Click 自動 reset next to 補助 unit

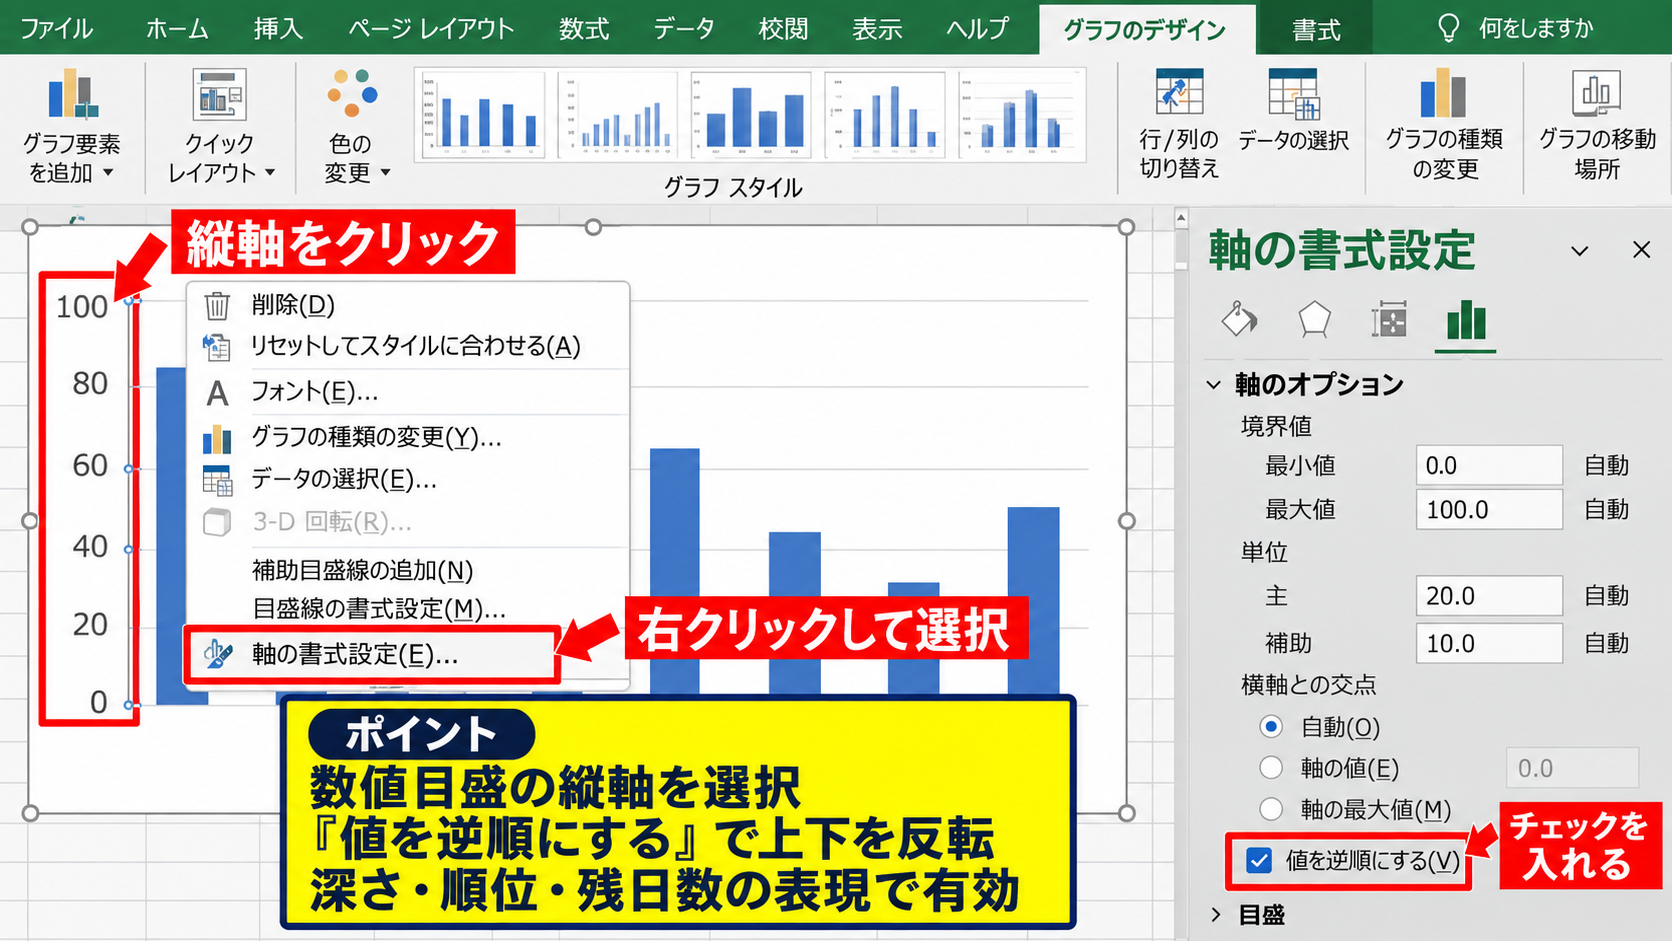pyautogui.click(x=1606, y=643)
